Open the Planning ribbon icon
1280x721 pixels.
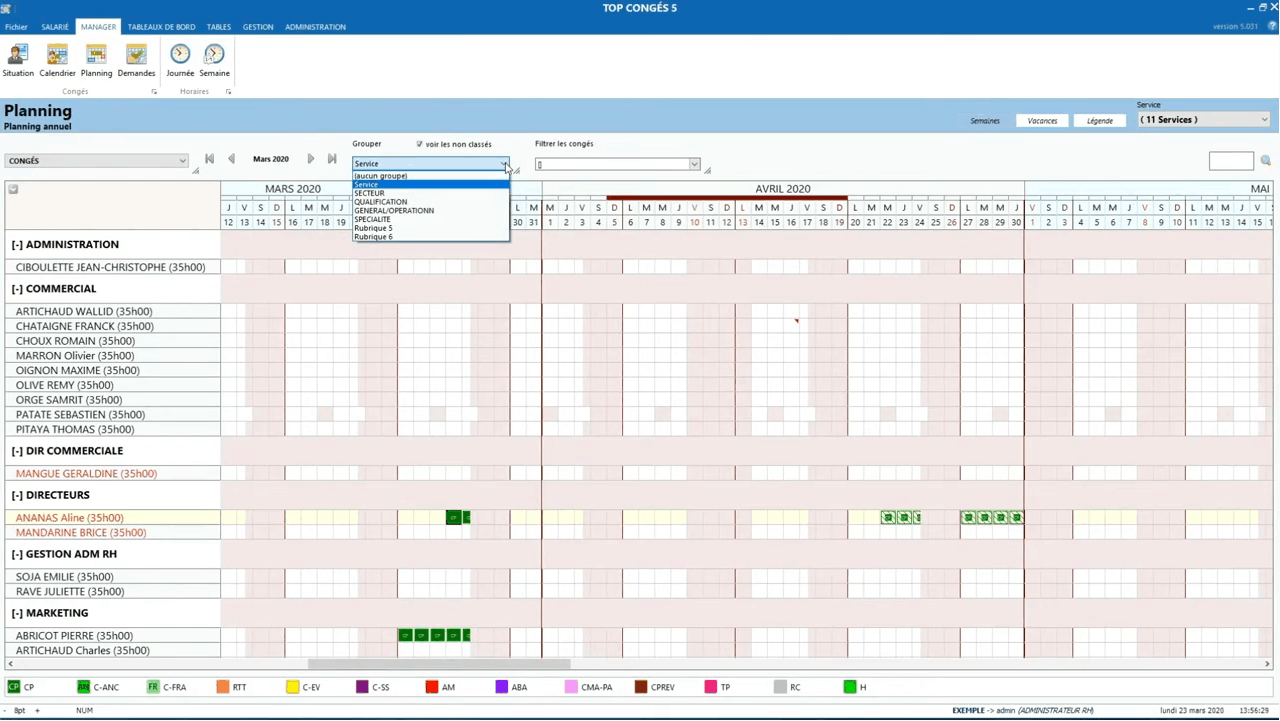[x=96, y=55]
